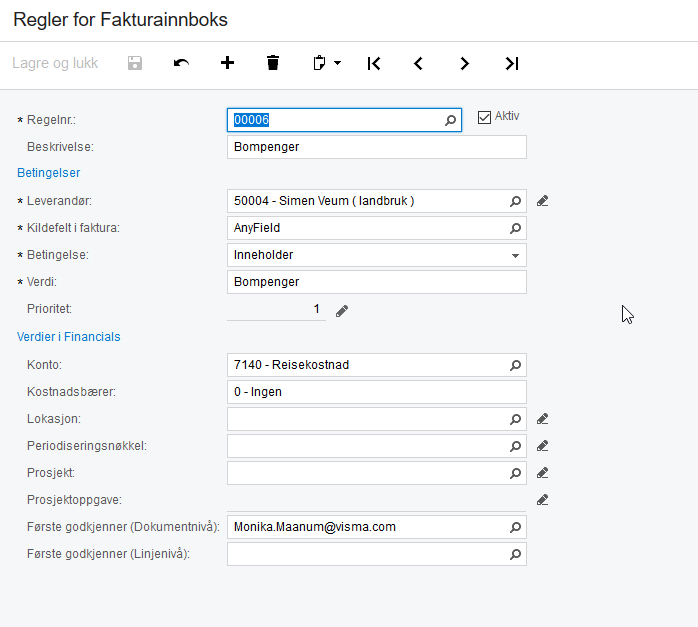Image resolution: width=698 pixels, height=627 pixels.
Task: Go to the first record
Action: [x=374, y=64]
